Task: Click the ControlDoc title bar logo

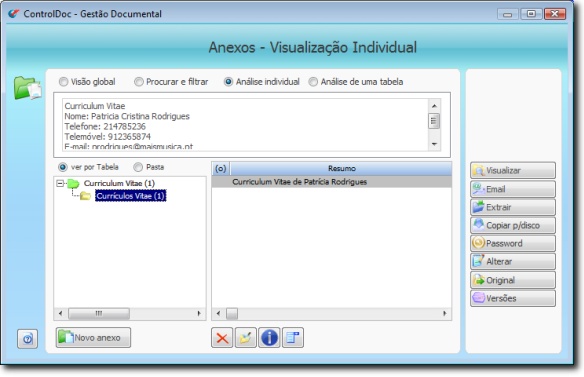Action: tap(13, 14)
